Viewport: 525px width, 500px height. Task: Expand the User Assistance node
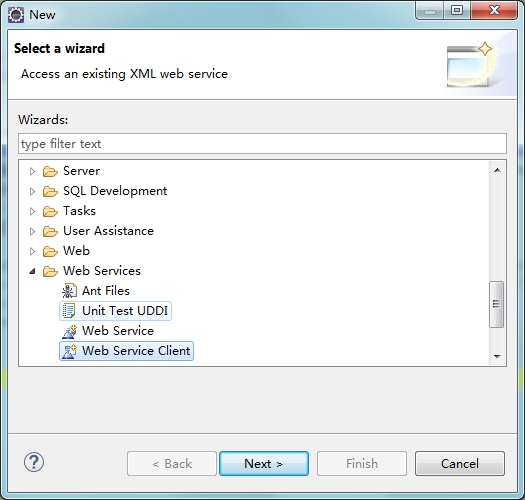pyautogui.click(x=32, y=231)
